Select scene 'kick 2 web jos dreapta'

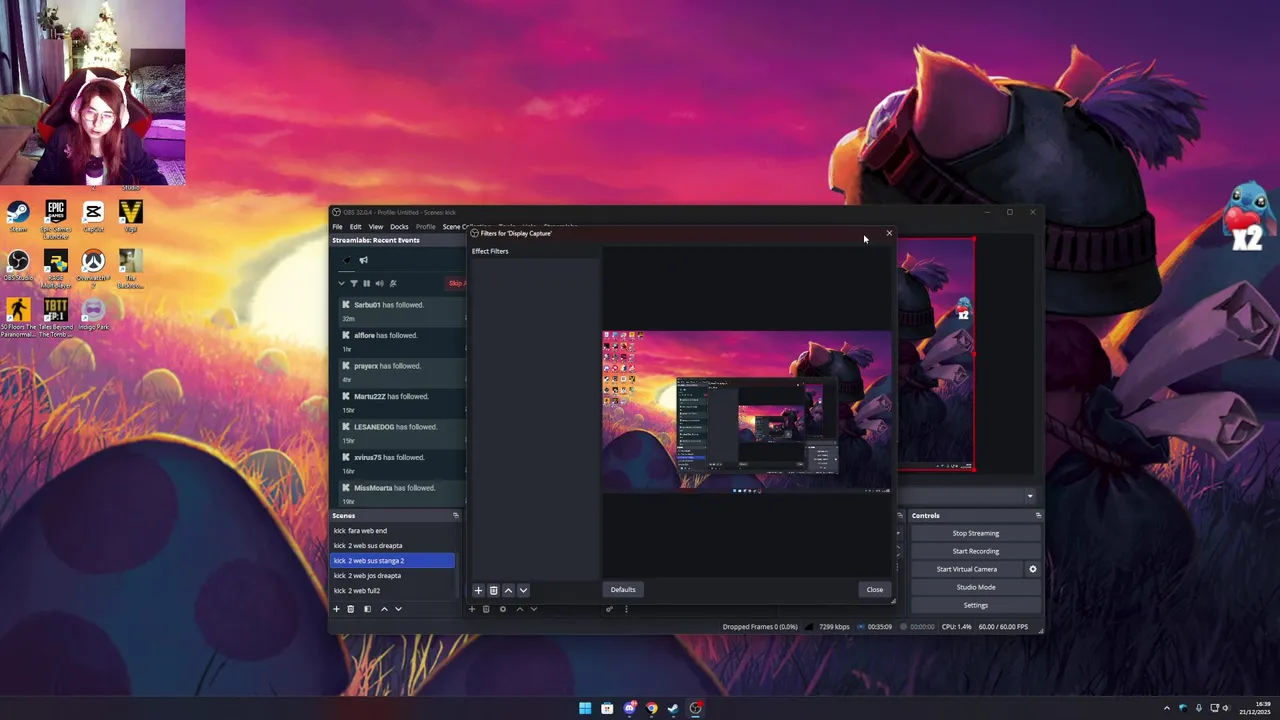pos(393,576)
